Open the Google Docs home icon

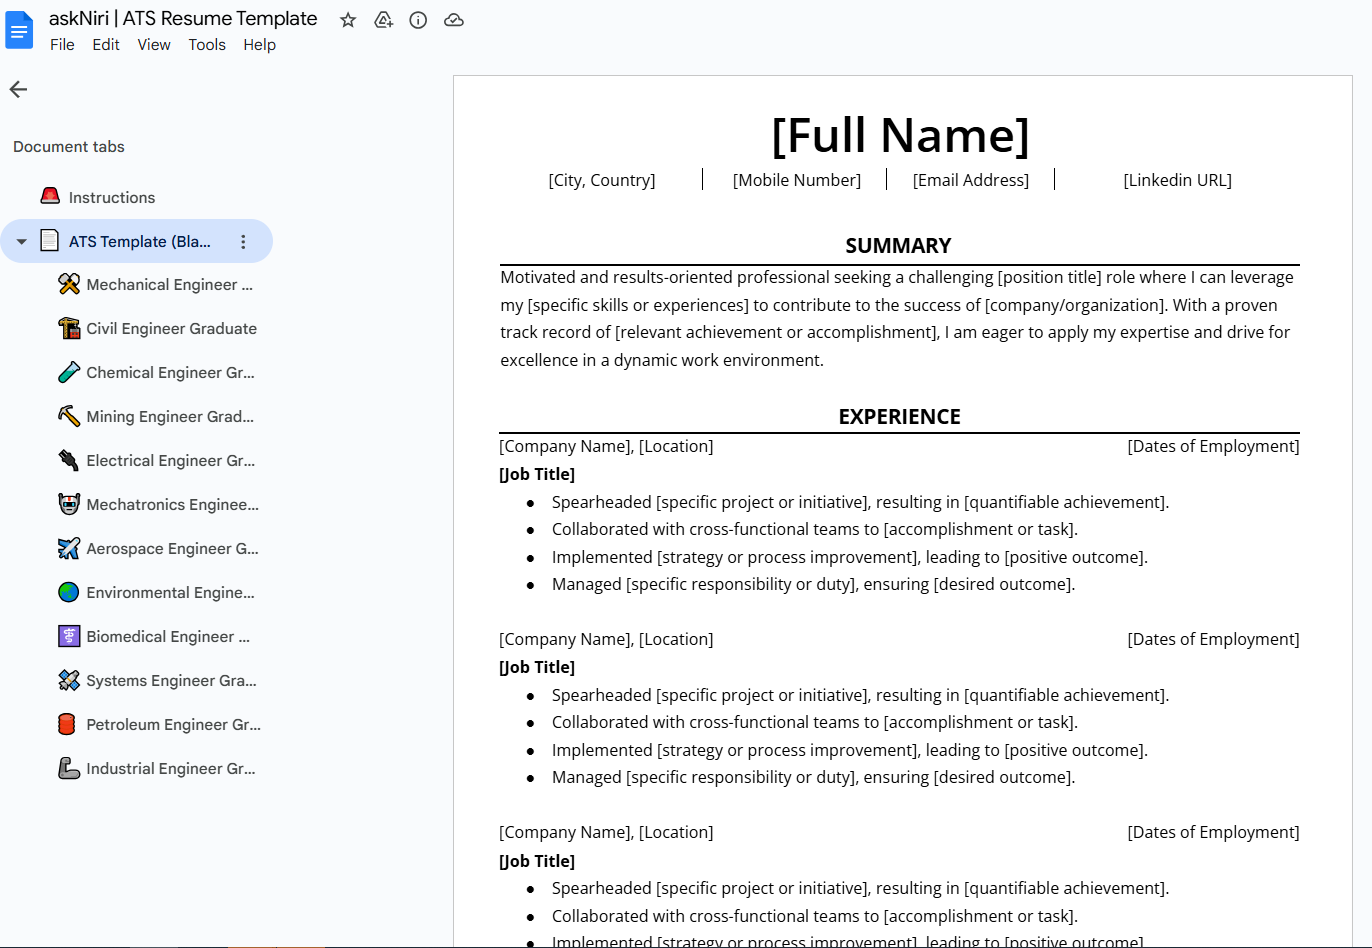pyautogui.click(x=19, y=30)
